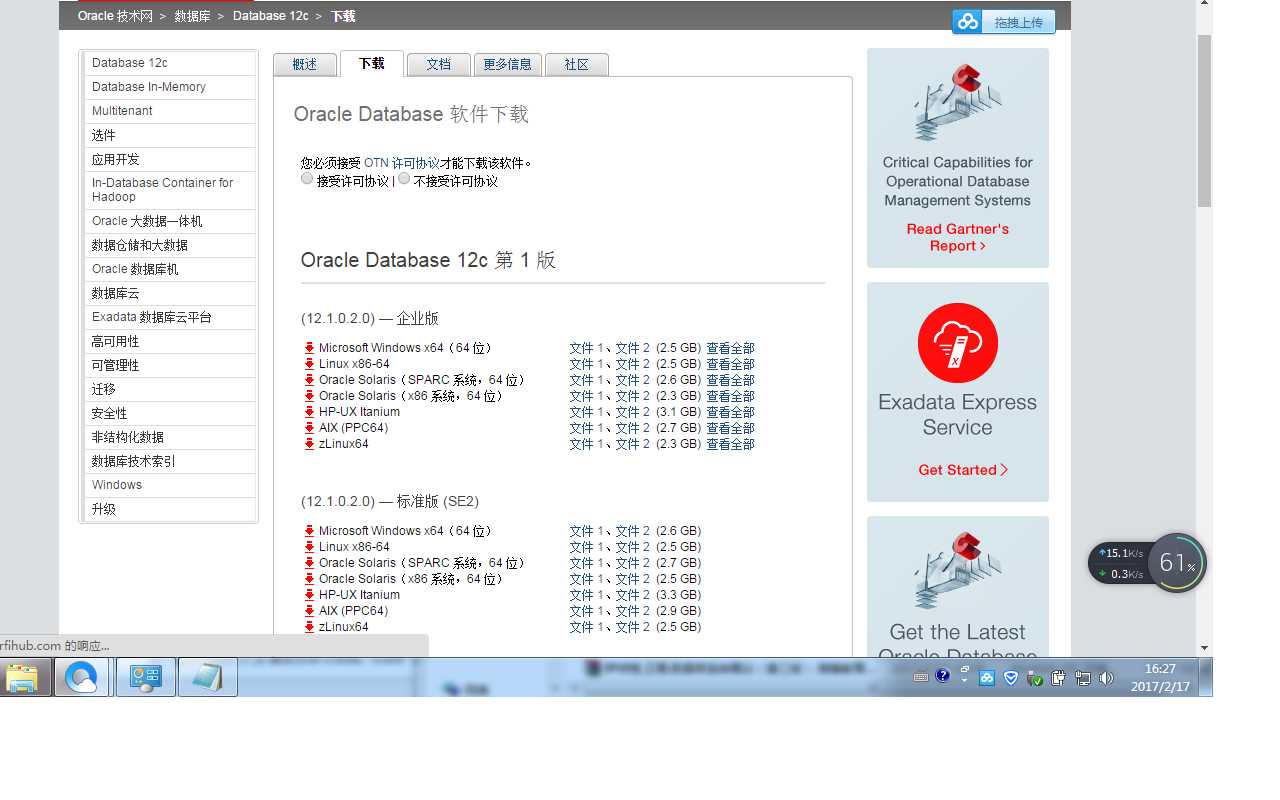1280x800 pixels.
Task: Open the blue cloud browser taskbar icon
Action: tap(81, 677)
